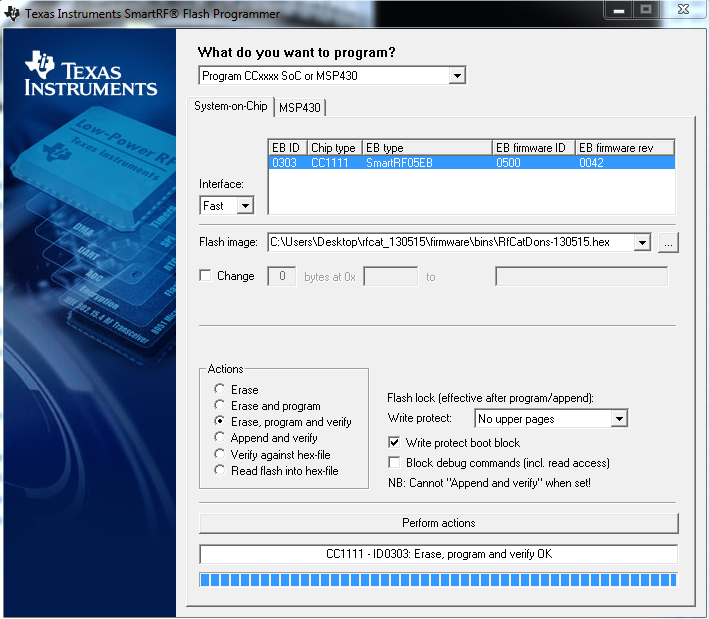Screen dimensions: 709x619
Task: Select the Erase radio button
Action: pos(219,390)
